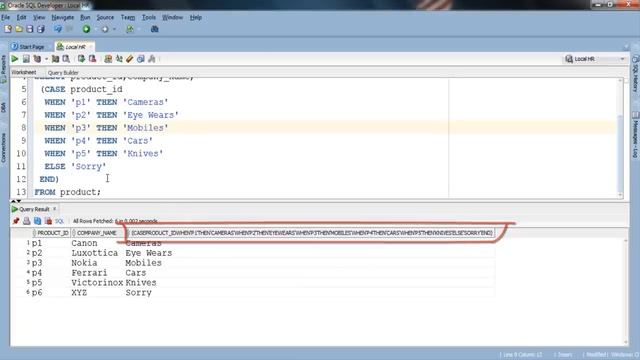Viewport: 640px width, 360px height.
Task: Place cursor on line 13 'FROM product;'
Action: pos(67,192)
